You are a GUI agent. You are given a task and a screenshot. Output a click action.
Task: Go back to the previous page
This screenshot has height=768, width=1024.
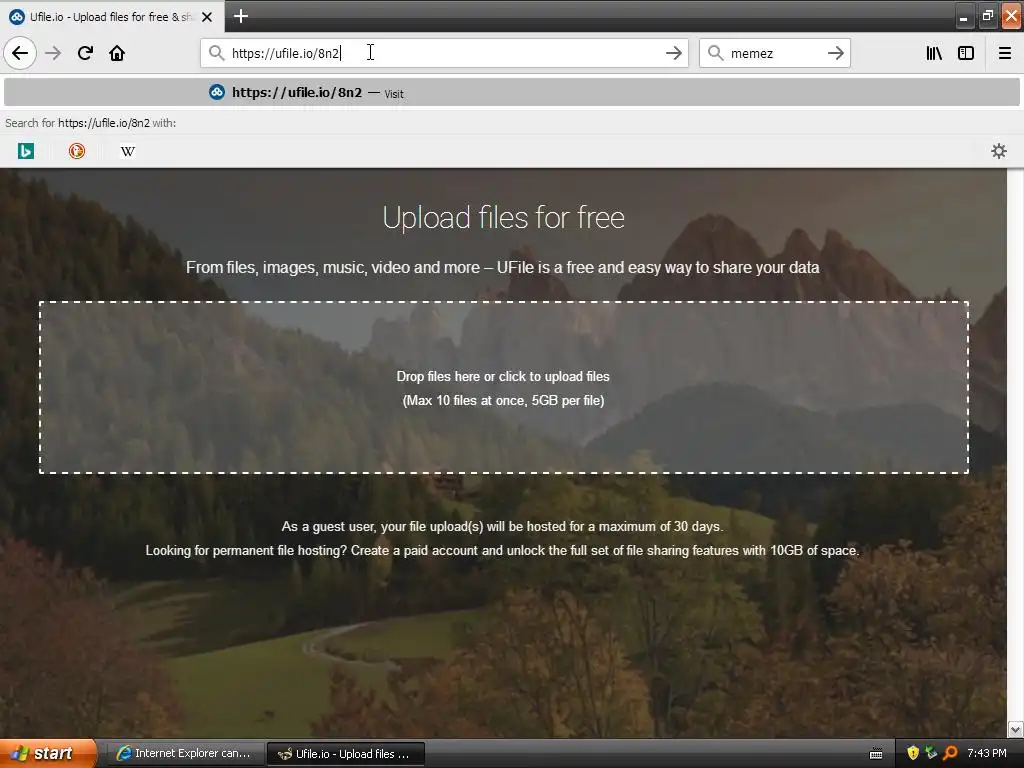coord(20,53)
